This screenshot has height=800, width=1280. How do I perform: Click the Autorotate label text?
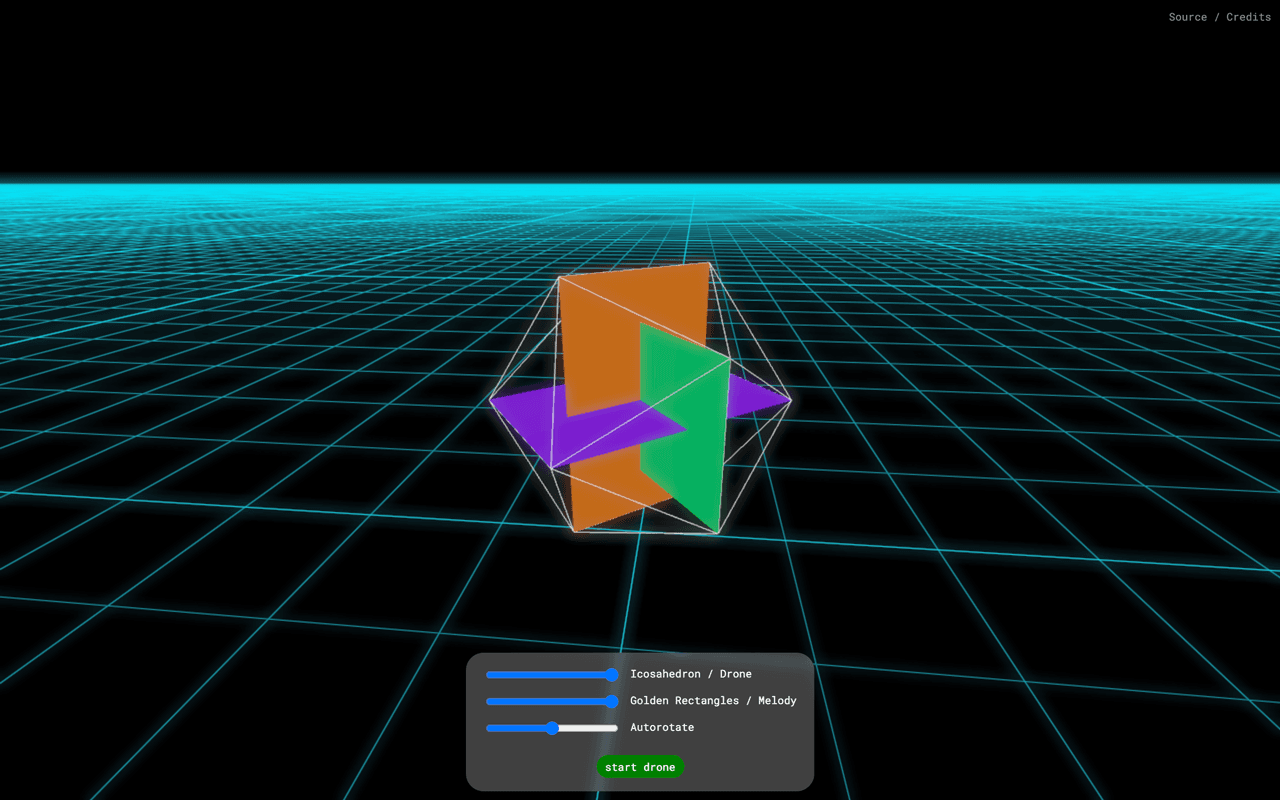point(661,728)
